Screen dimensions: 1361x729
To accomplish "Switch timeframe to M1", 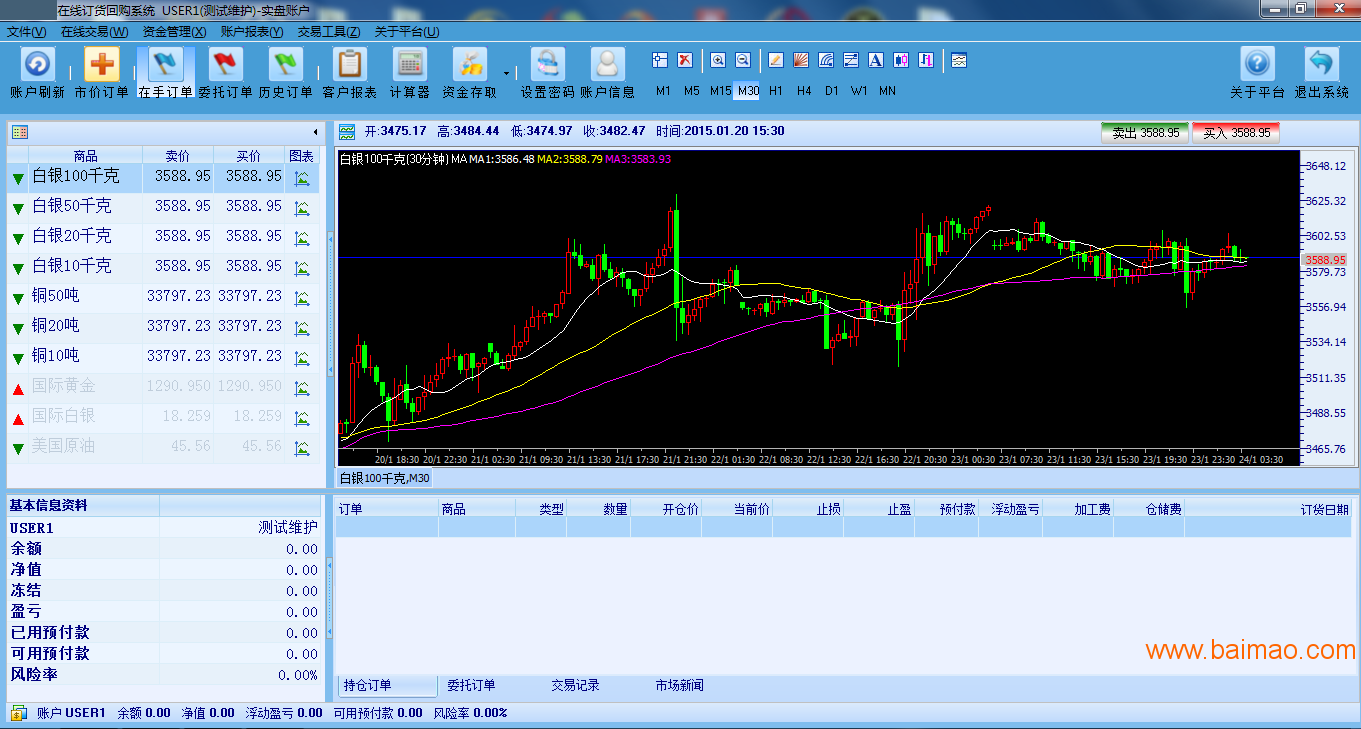I will (x=664, y=91).
